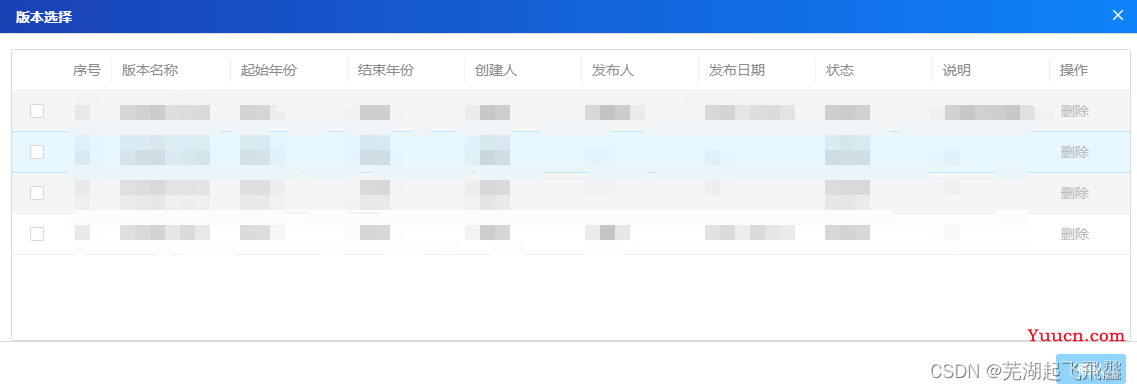Click the 版本选择 dialog title
Image resolution: width=1137 pixels, height=390 pixels.
point(44,17)
